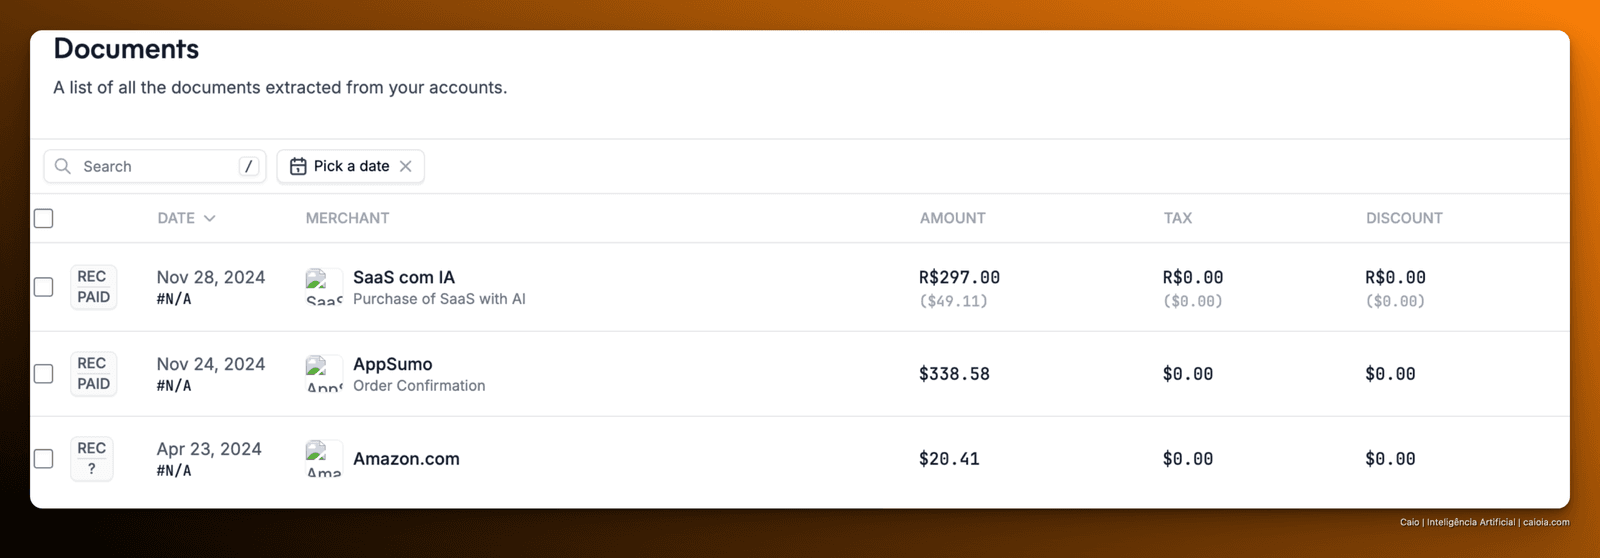Click the magnifier icon in Search box
Viewport: 1600px width, 558px height.
click(63, 166)
